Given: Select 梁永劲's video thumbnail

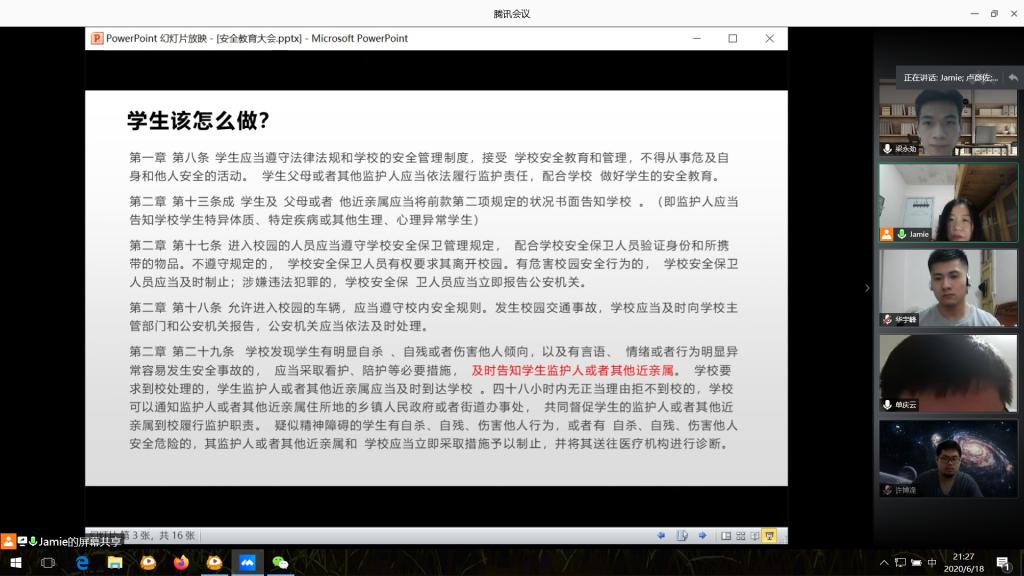Looking at the screenshot, I should (948, 120).
